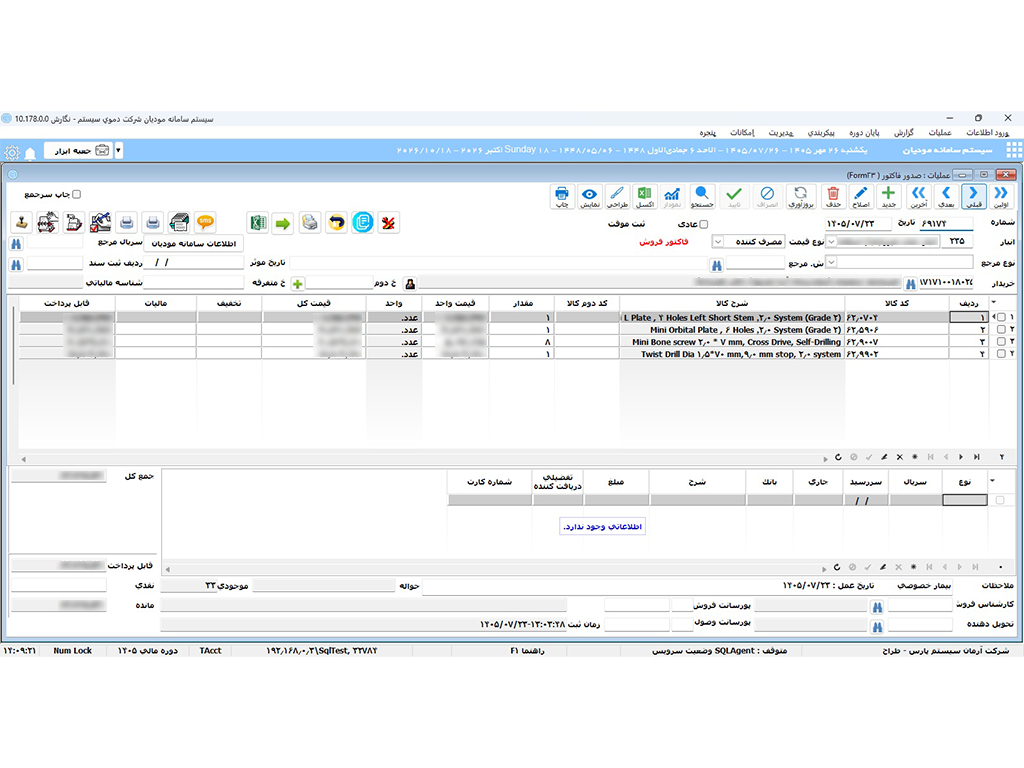Viewport: 1024px width, 768px height.
Task: Enable the چاپ سرجمع checkbox
Action: [76, 195]
